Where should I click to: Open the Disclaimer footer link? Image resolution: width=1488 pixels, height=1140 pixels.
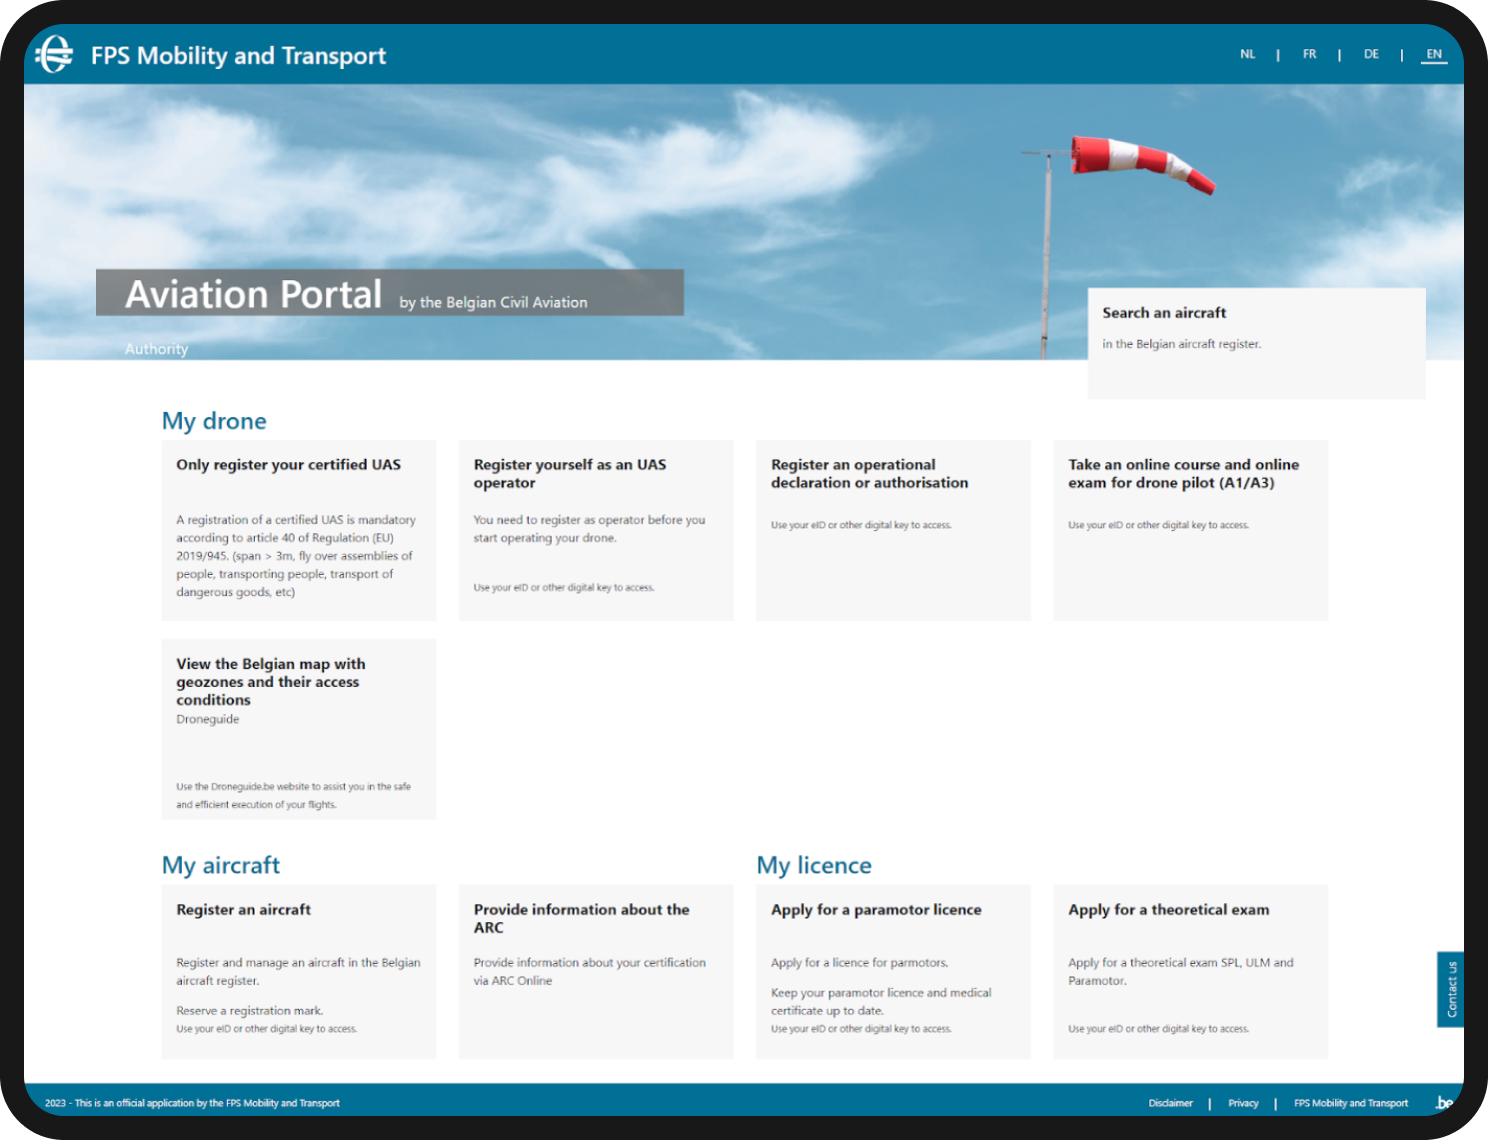[1170, 1103]
